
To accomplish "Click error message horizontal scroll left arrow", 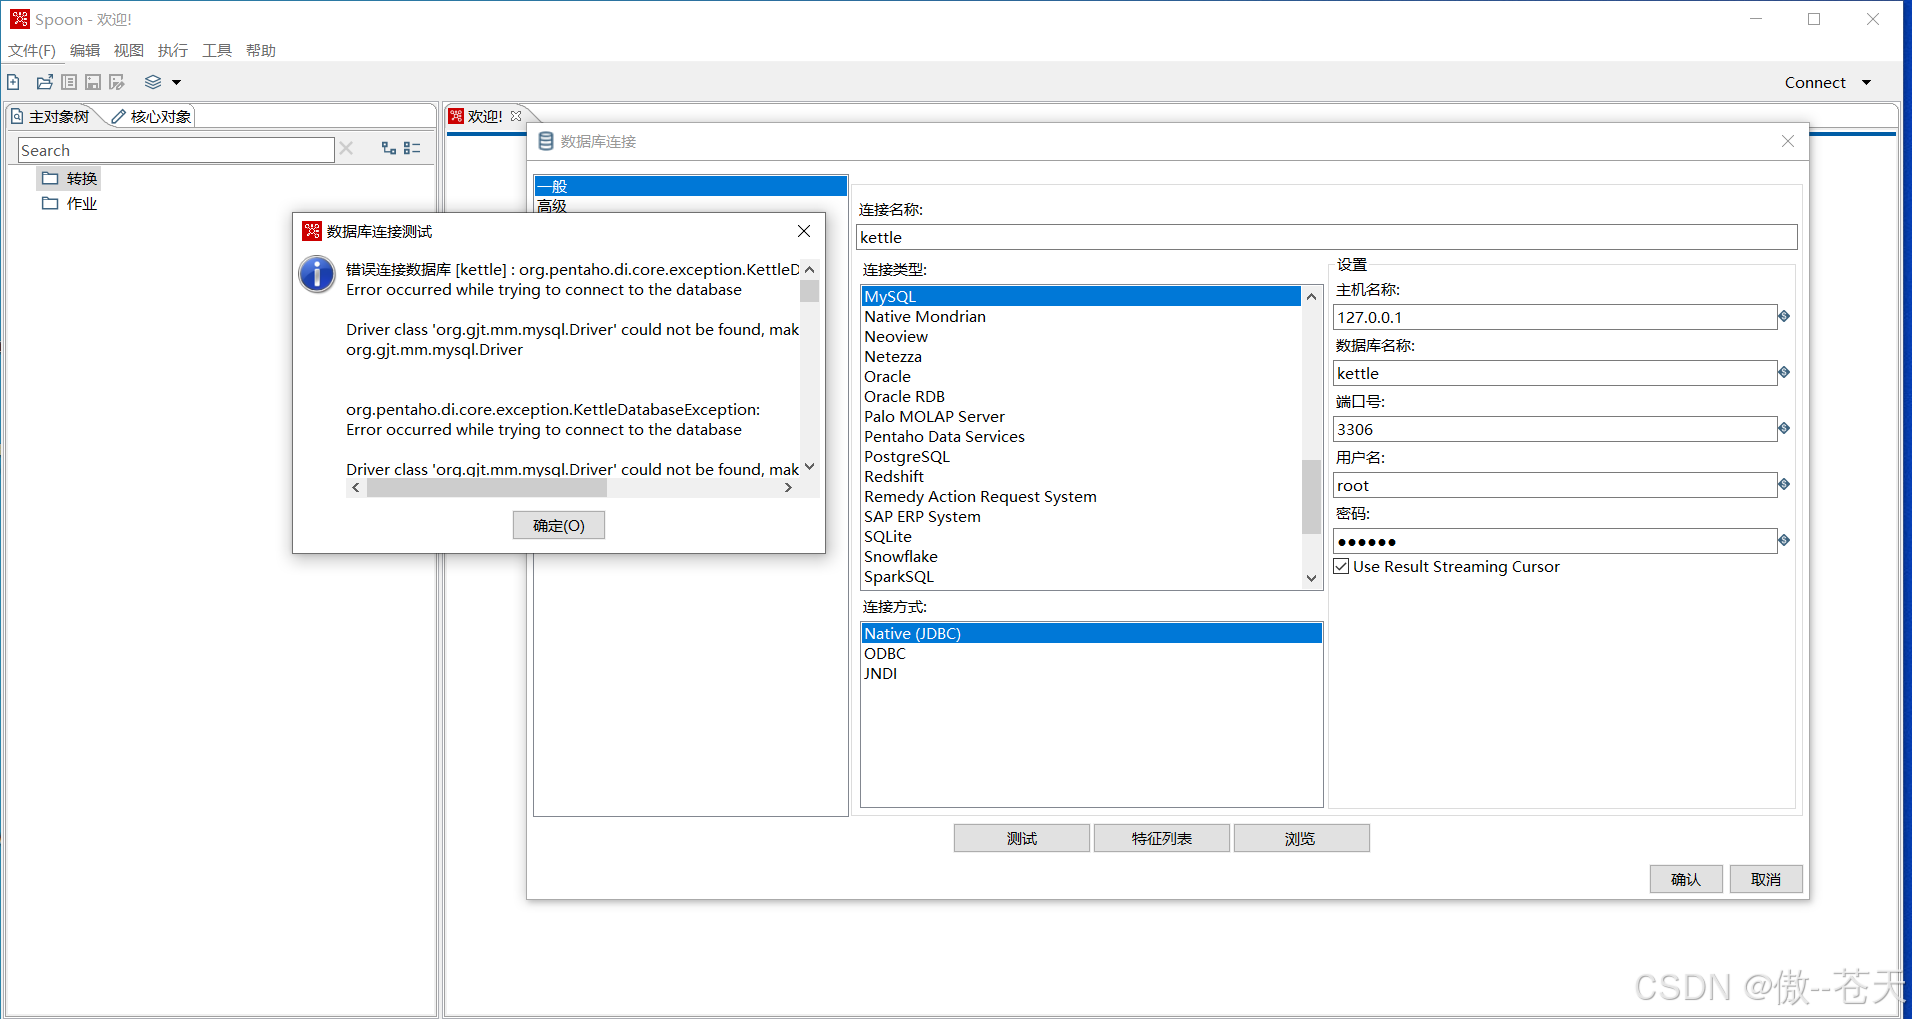I will coord(356,488).
